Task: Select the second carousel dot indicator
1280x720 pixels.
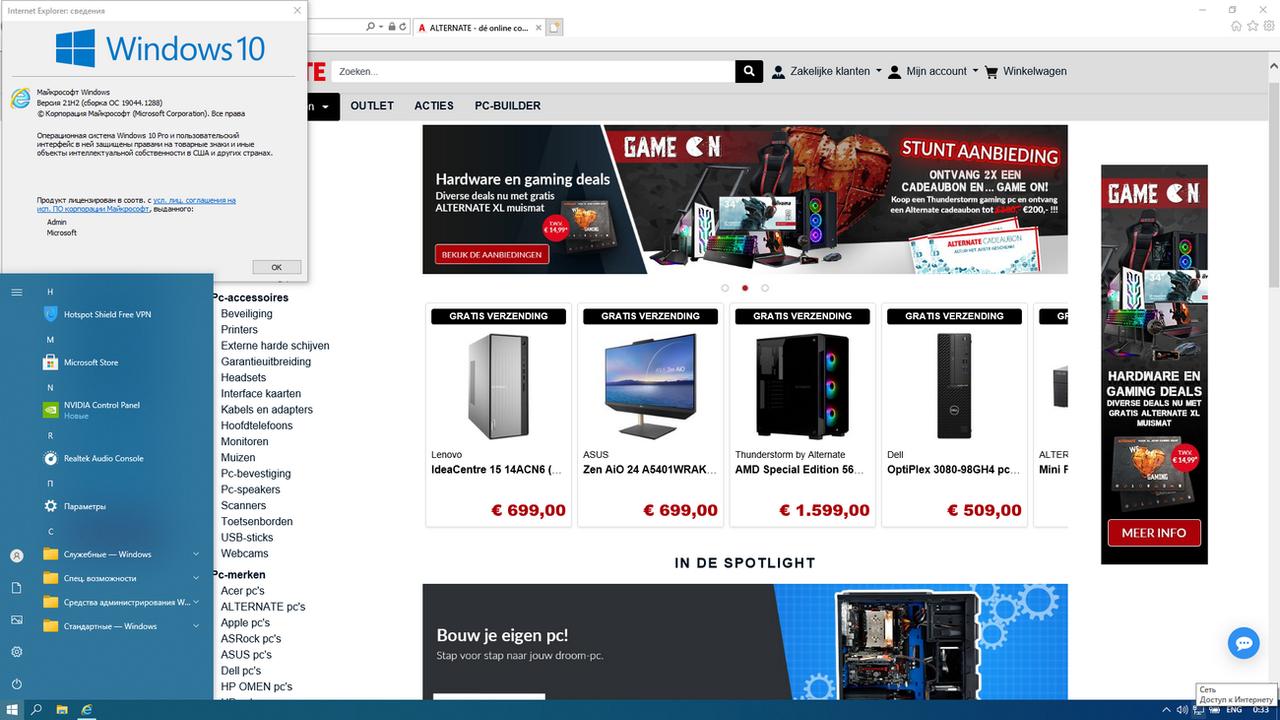Action: (x=745, y=288)
